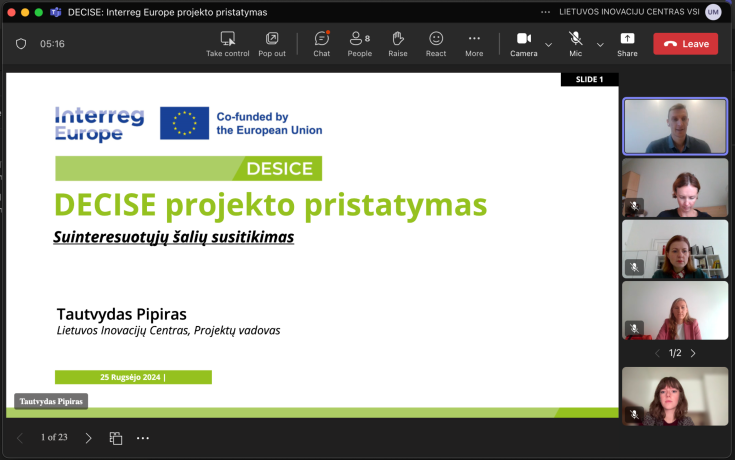
Task: Open the React emoji picker
Action: (x=436, y=44)
